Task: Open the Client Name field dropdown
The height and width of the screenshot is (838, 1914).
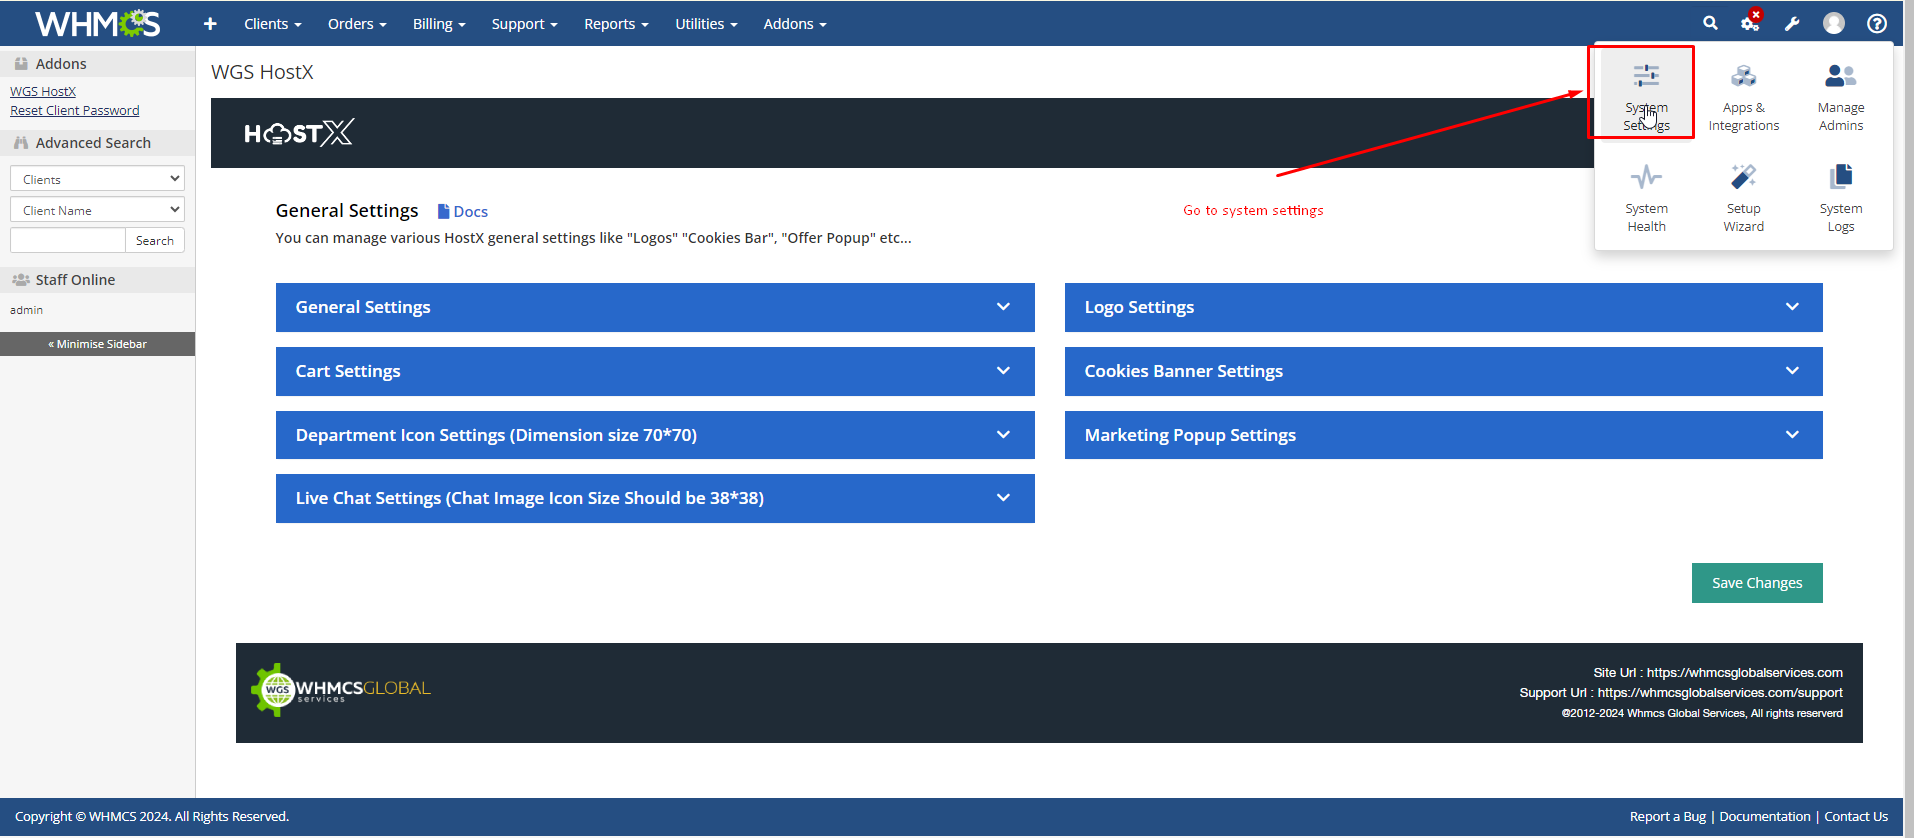Action: point(97,210)
